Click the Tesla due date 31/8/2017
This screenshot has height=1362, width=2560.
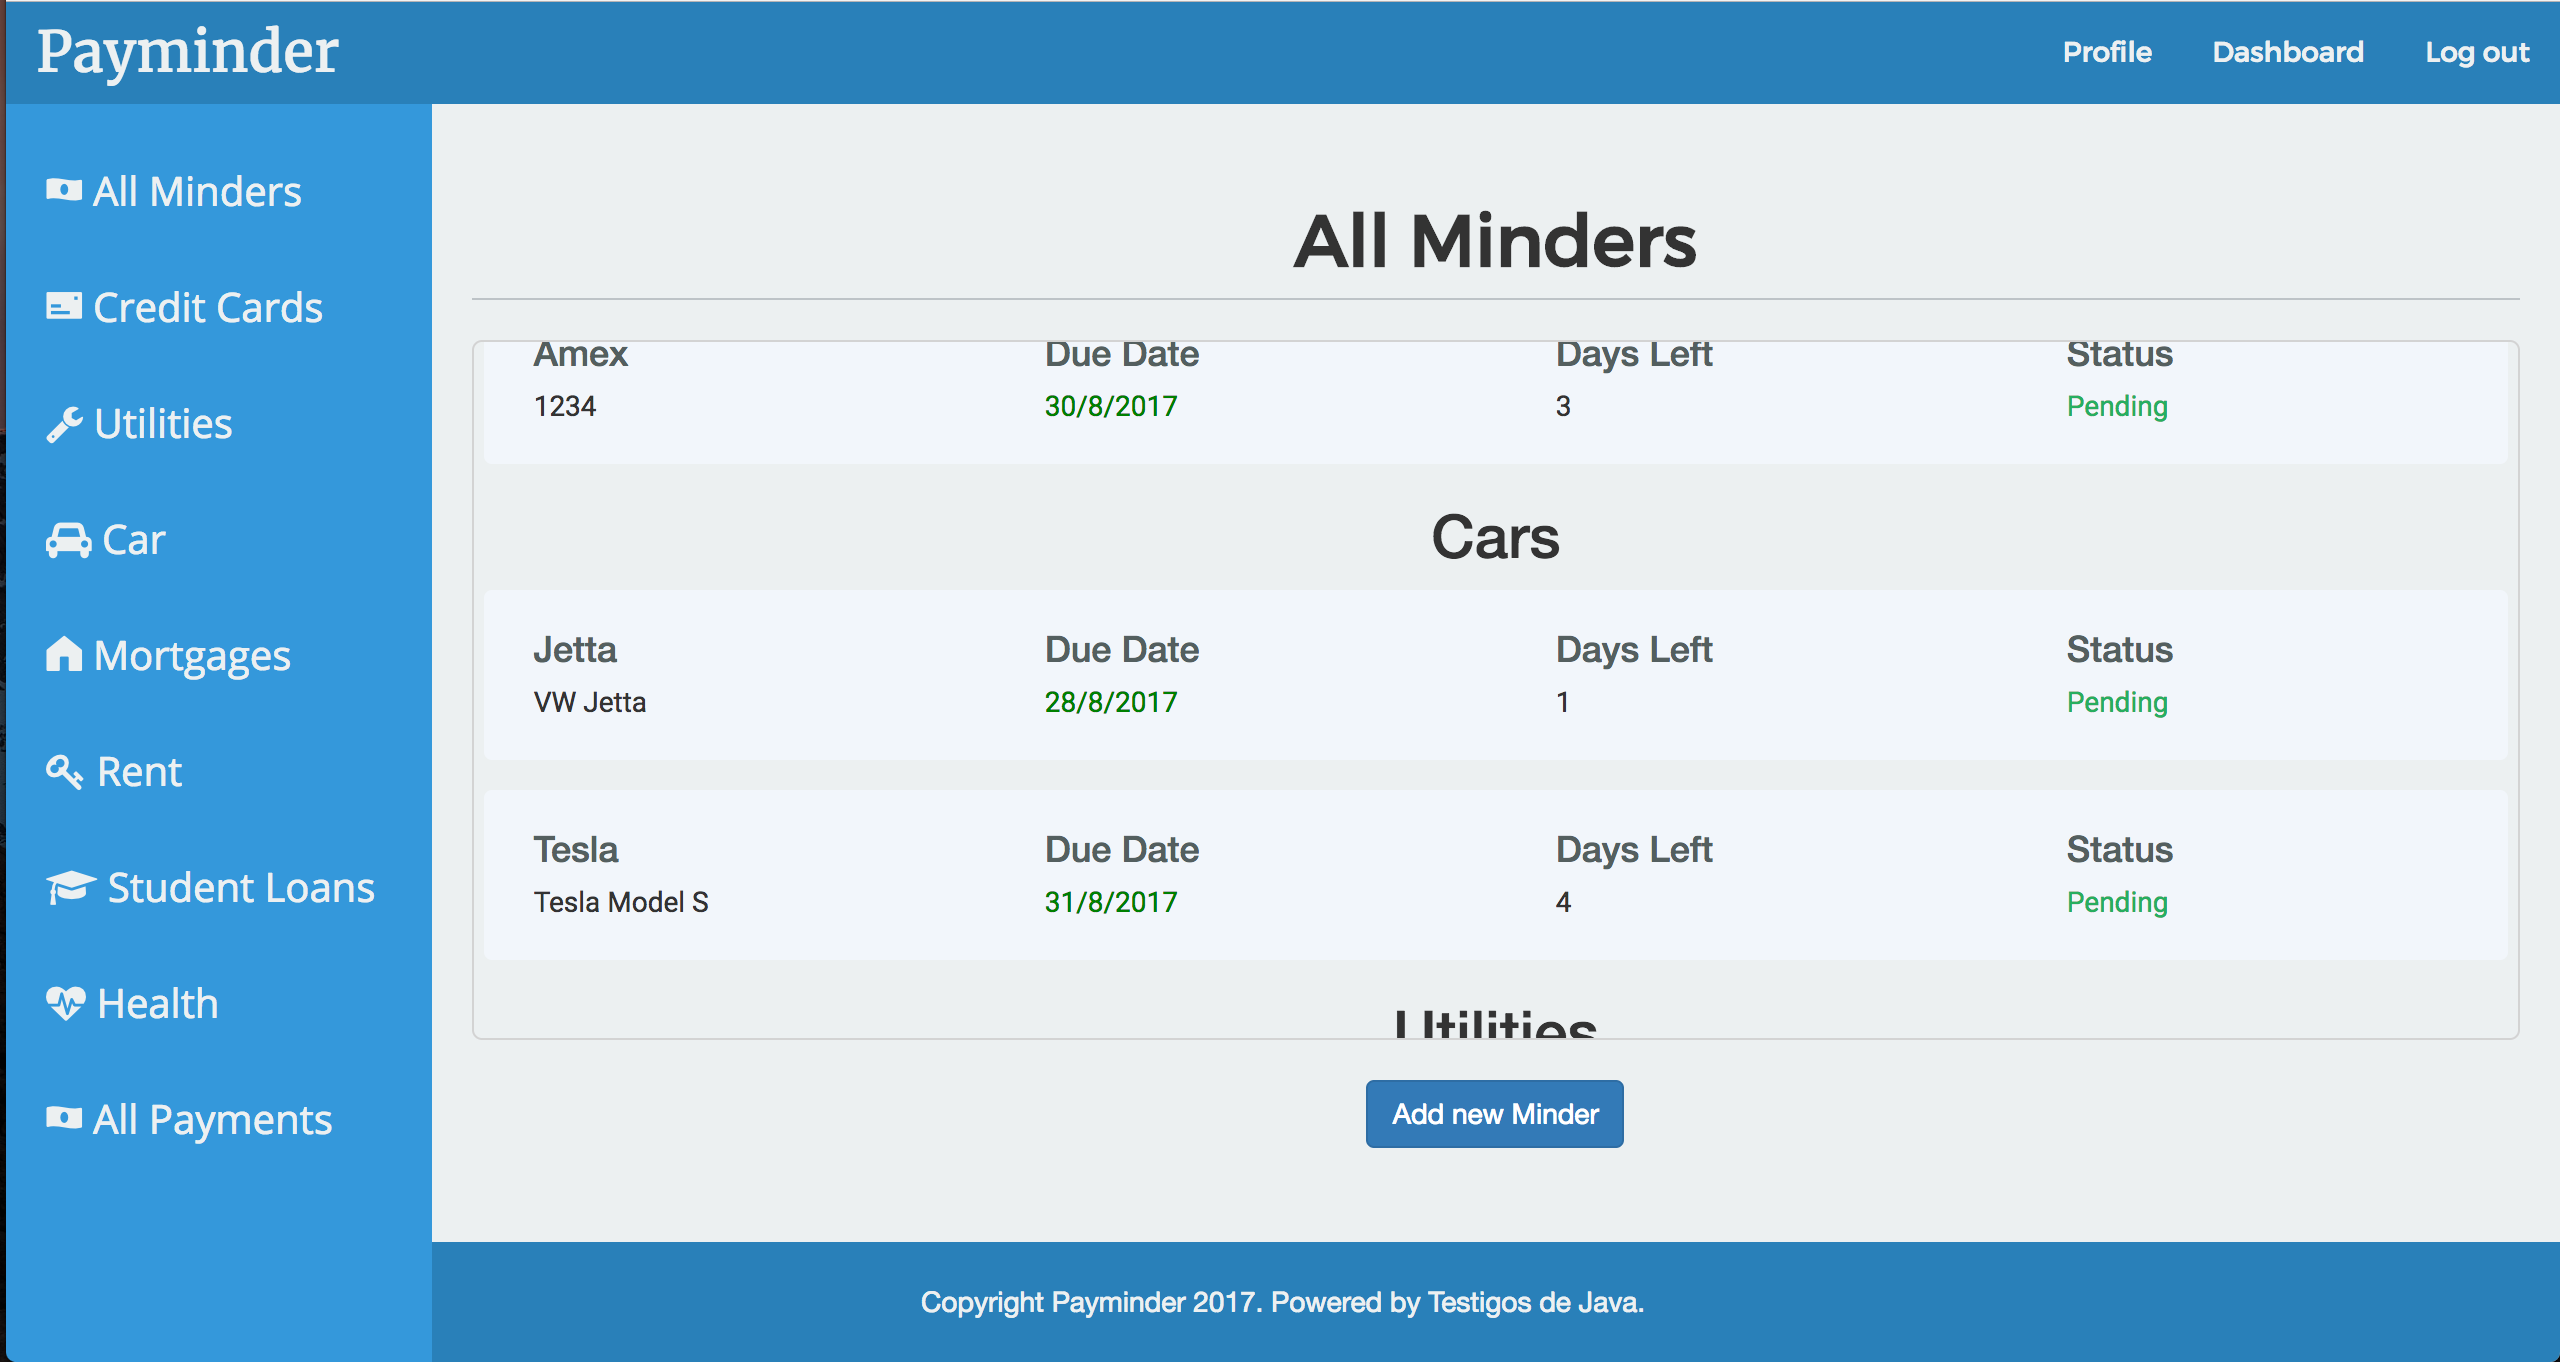coord(1110,902)
